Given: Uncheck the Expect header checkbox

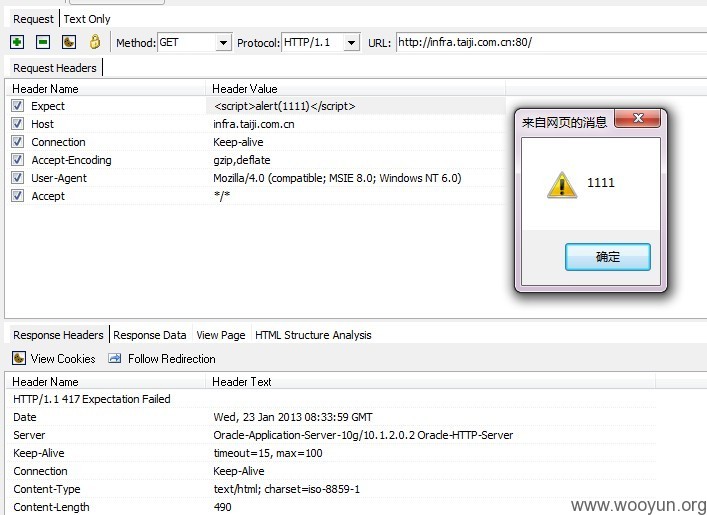Looking at the screenshot, I should 17,106.
